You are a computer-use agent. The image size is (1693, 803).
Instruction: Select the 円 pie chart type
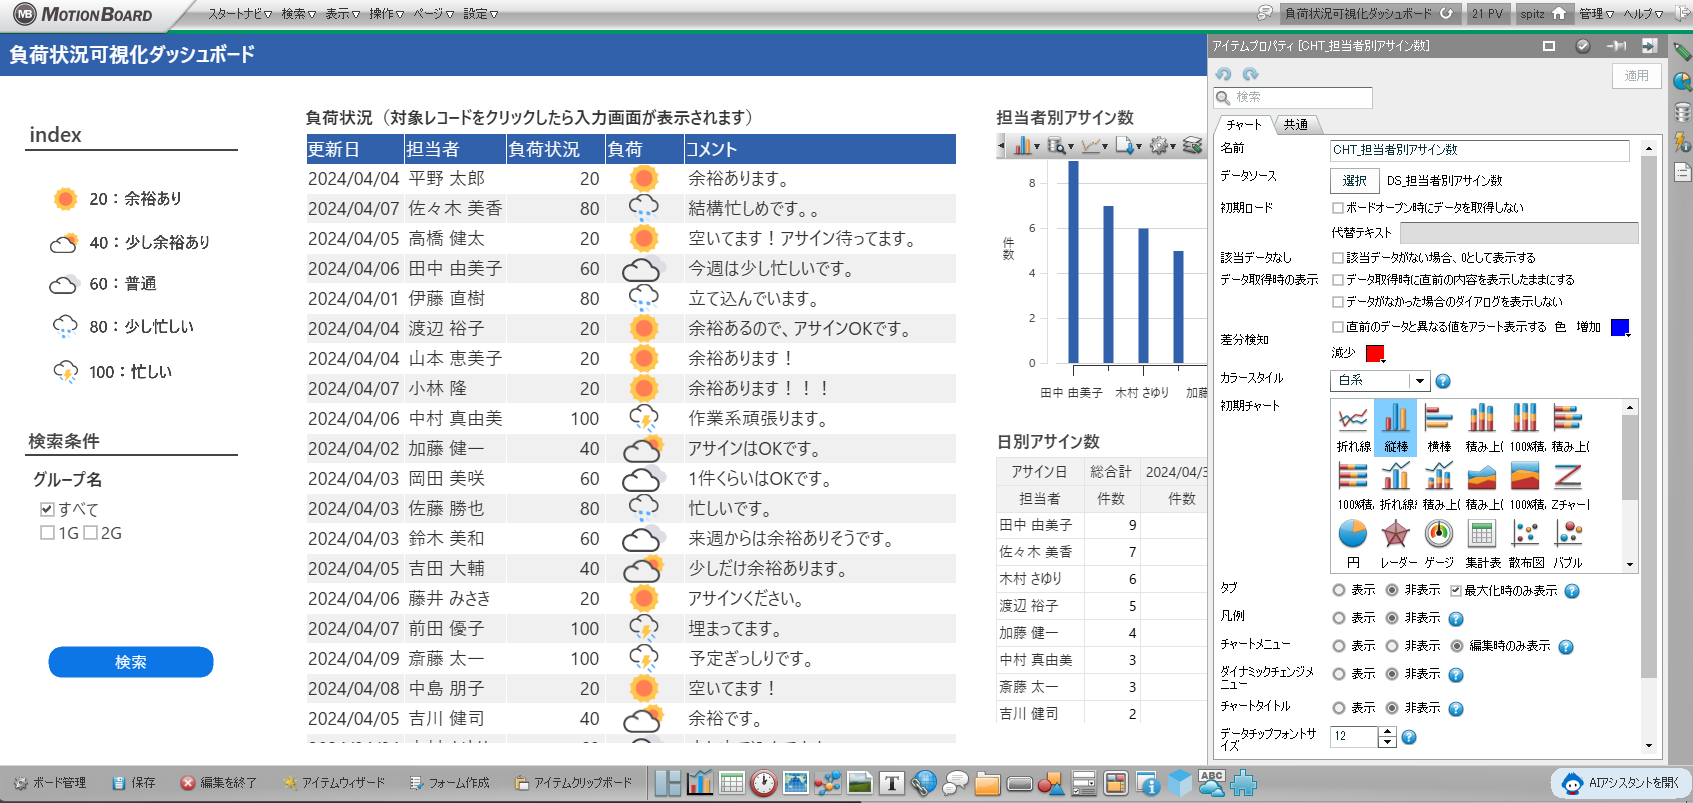(x=1353, y=544)
